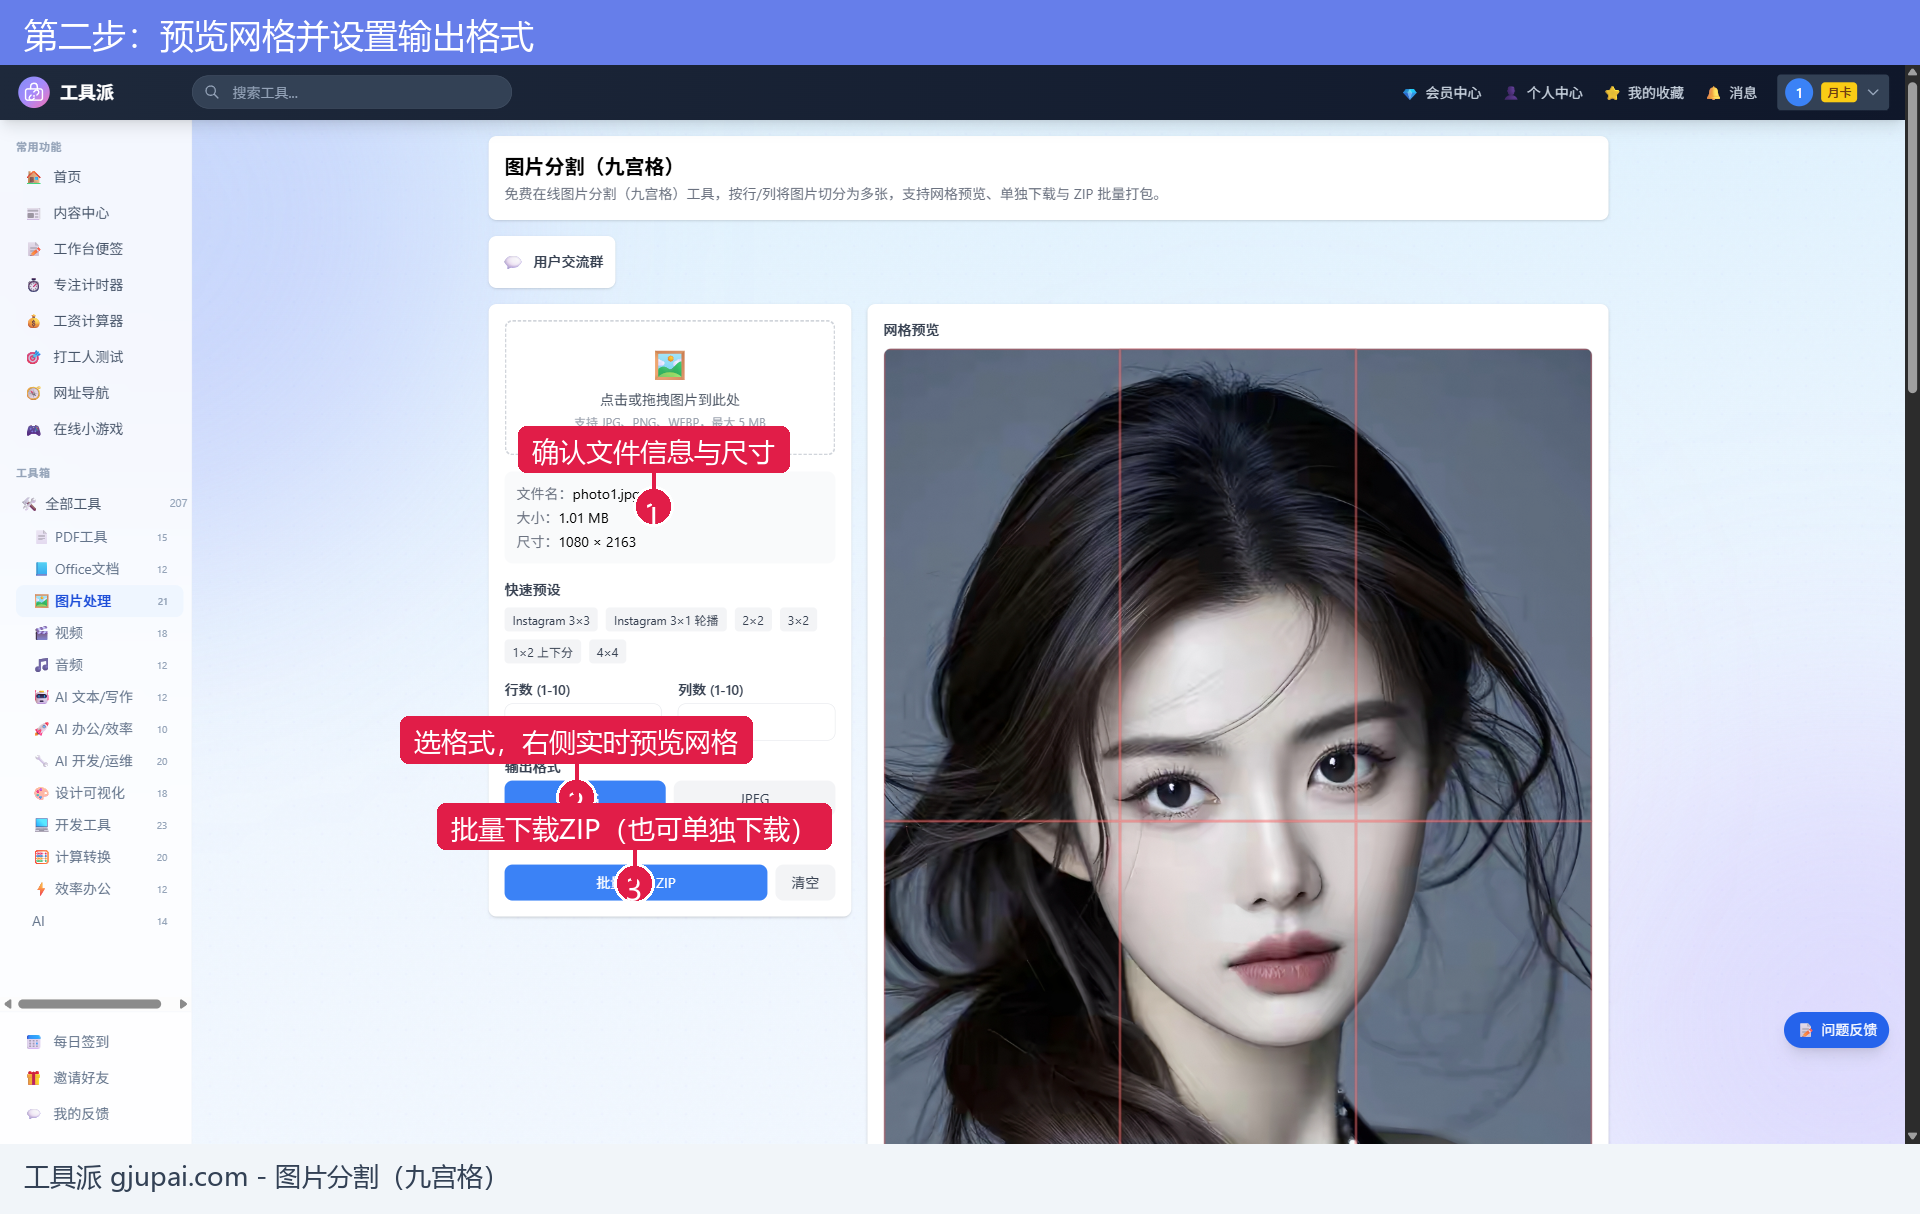This screenshot has width=1920, height=1214.
Task: Click the grid preview portrait image
Action: coord(1238,746)
